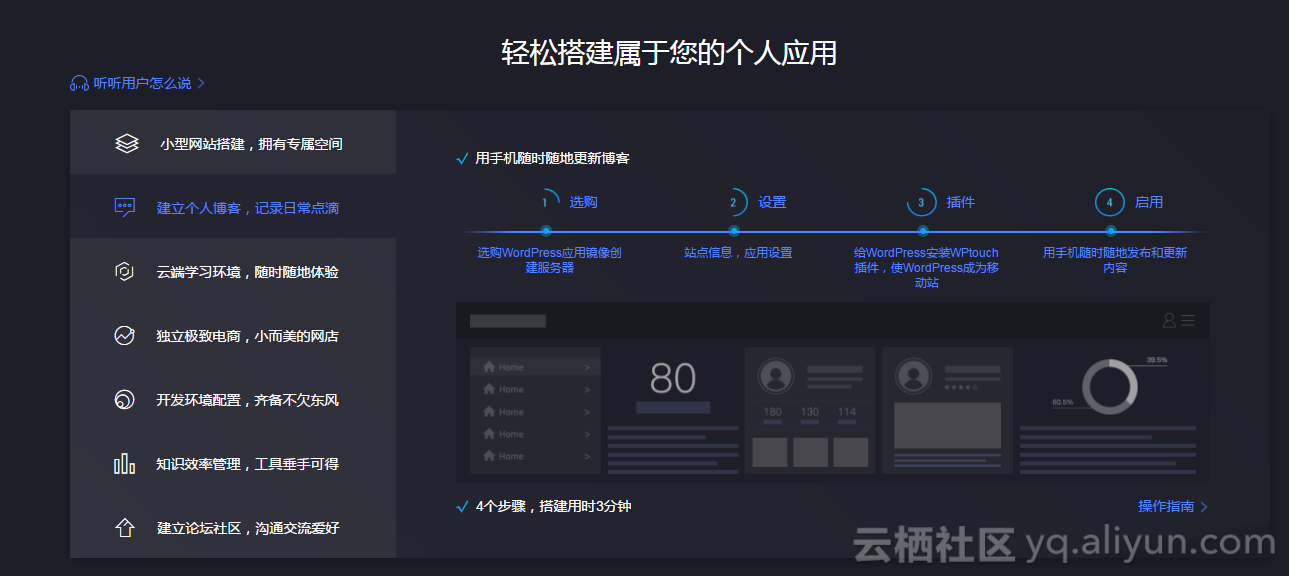Select tab 云端学习环境，随时随地体验

coord(233,271)
